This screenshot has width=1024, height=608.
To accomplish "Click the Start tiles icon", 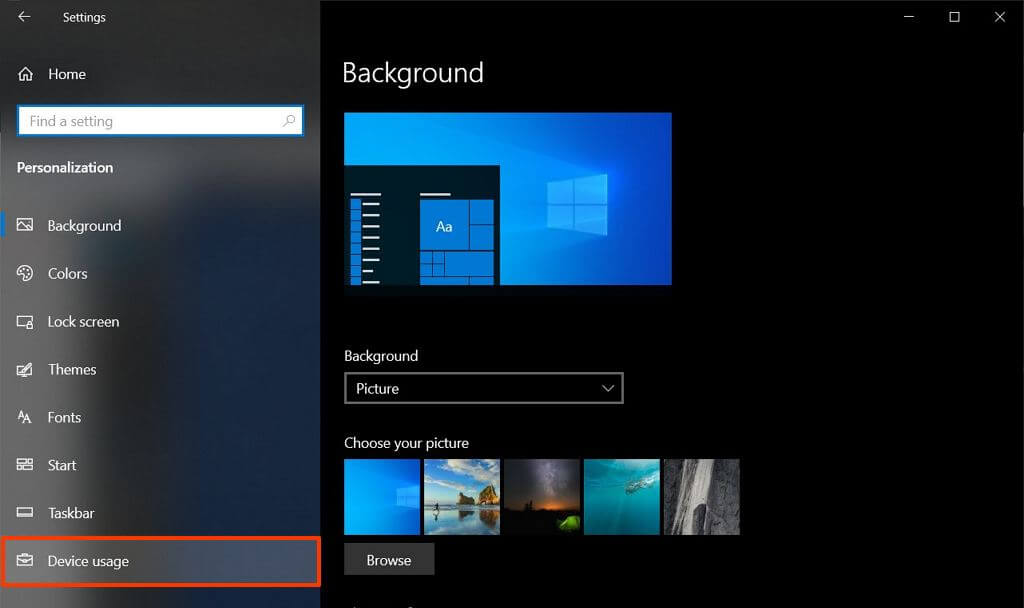I will point(25,465).
